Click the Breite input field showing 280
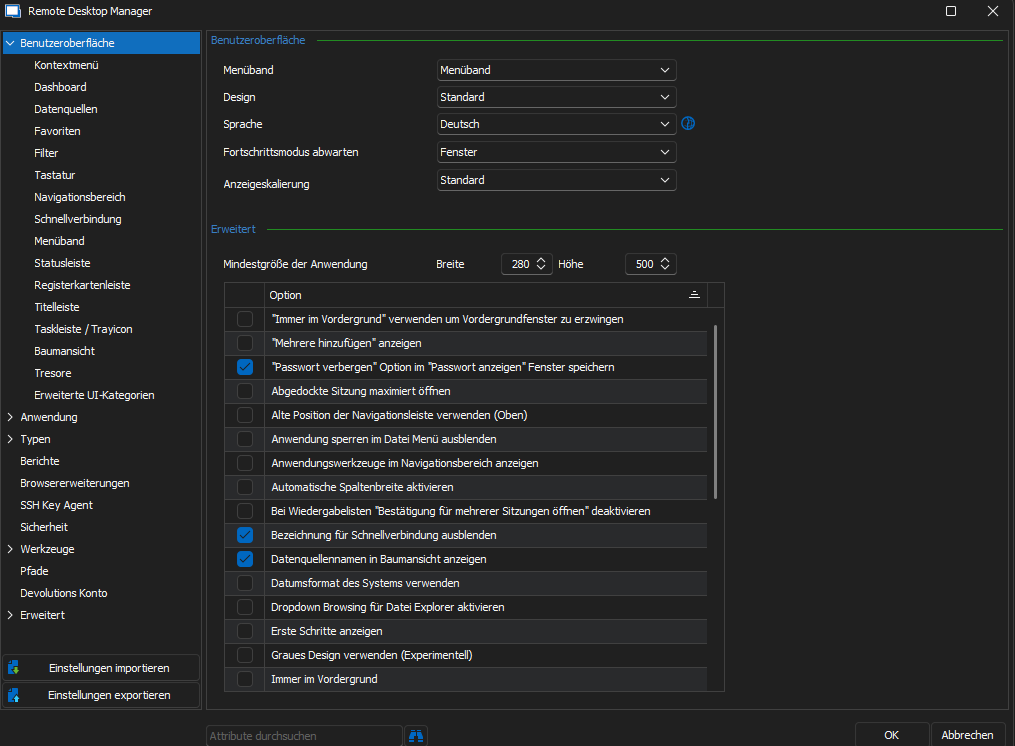 coord(519,264)
